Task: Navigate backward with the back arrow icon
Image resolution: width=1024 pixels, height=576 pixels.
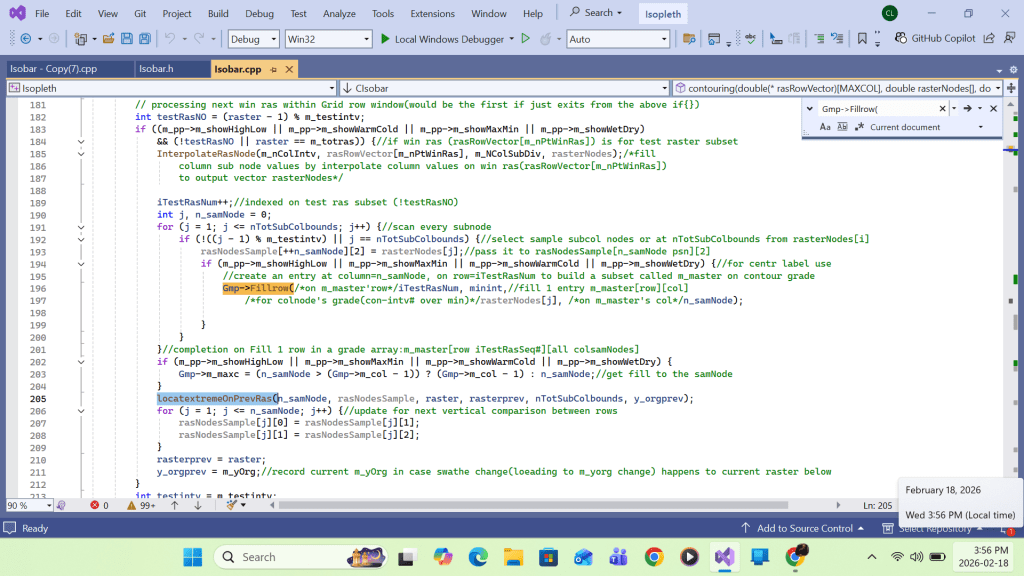Action: point(24,39)
